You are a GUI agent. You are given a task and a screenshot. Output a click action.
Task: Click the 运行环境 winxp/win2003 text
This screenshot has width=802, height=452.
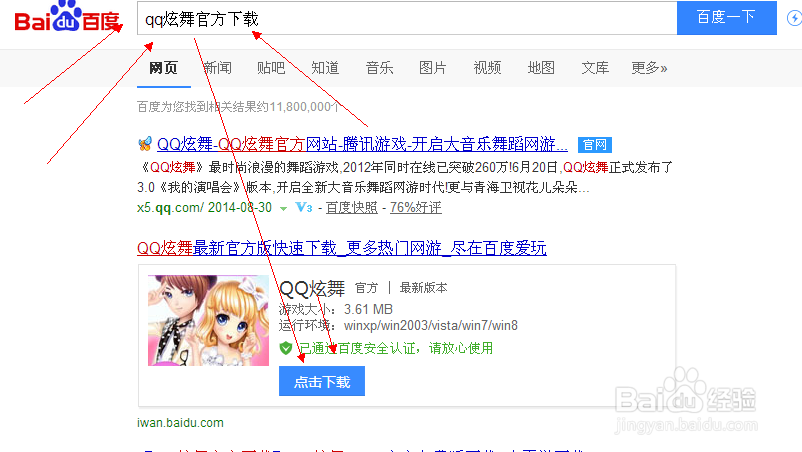pos(398,326)
